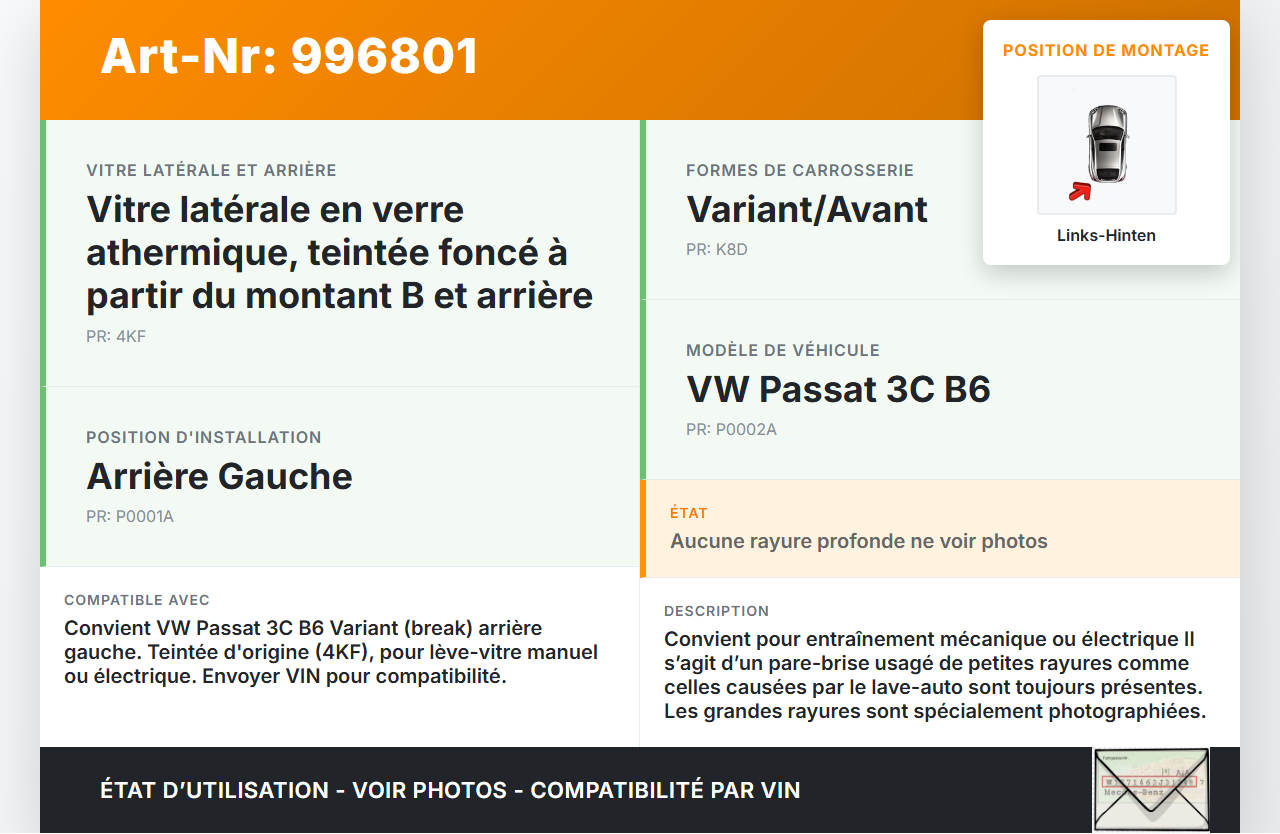Click the "DESCRIPTION" label
Viewport: 1280px width, 834px height.
(717, 611)
